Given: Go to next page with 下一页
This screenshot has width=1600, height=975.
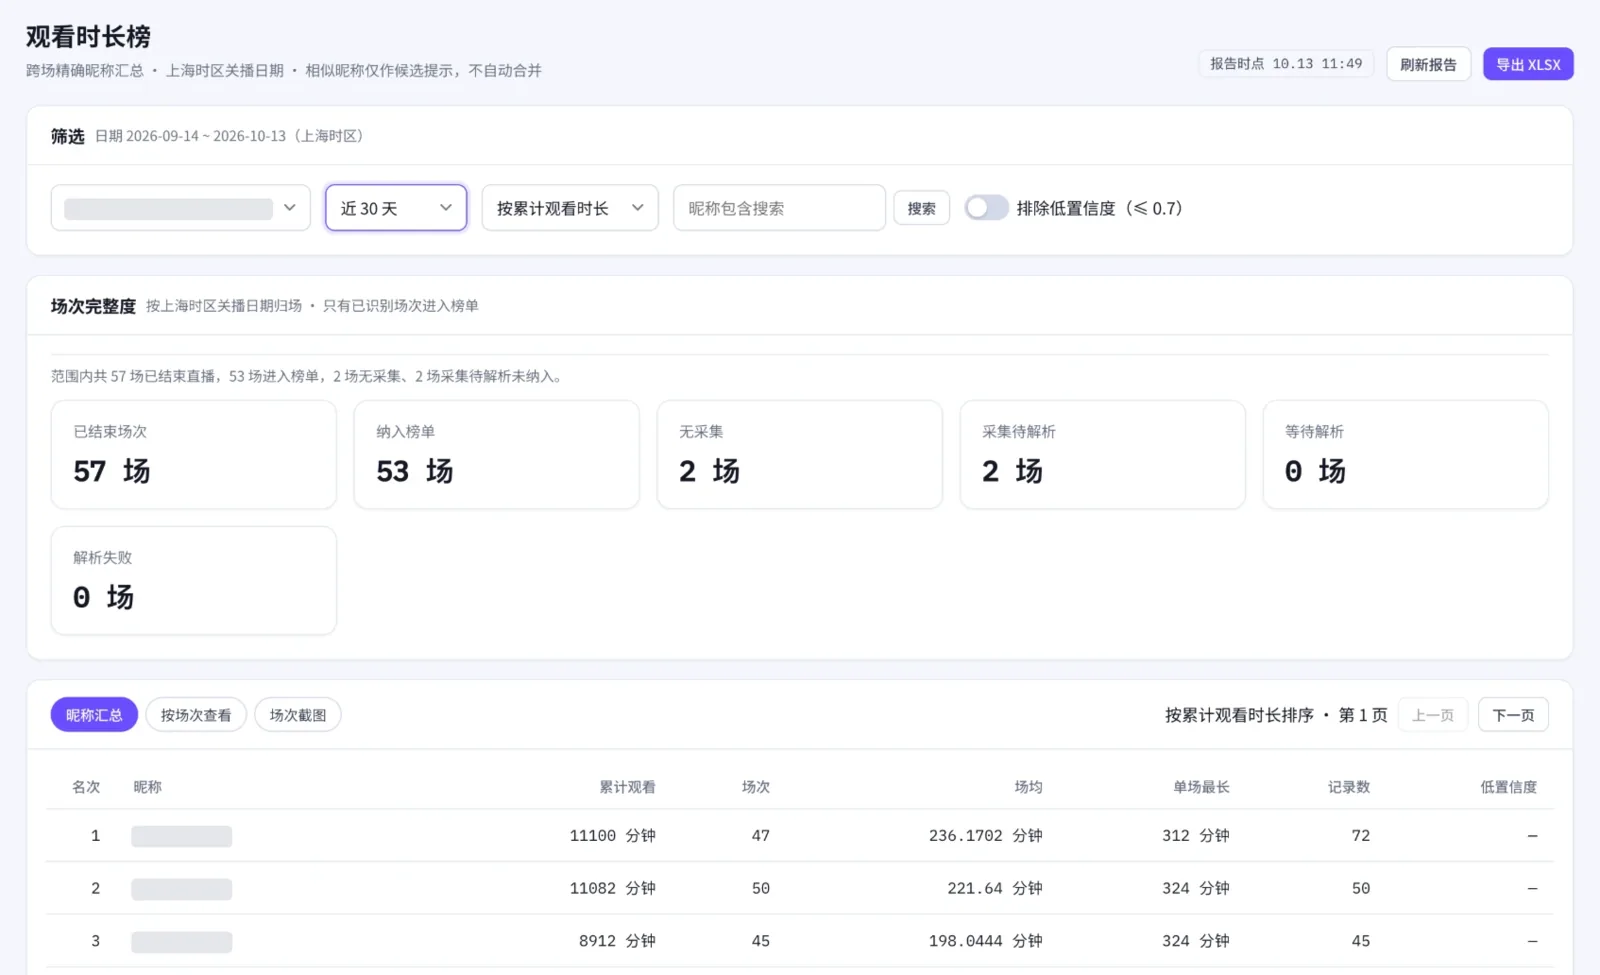Looking at the screenshot, I should click(x=1513, y=715).
